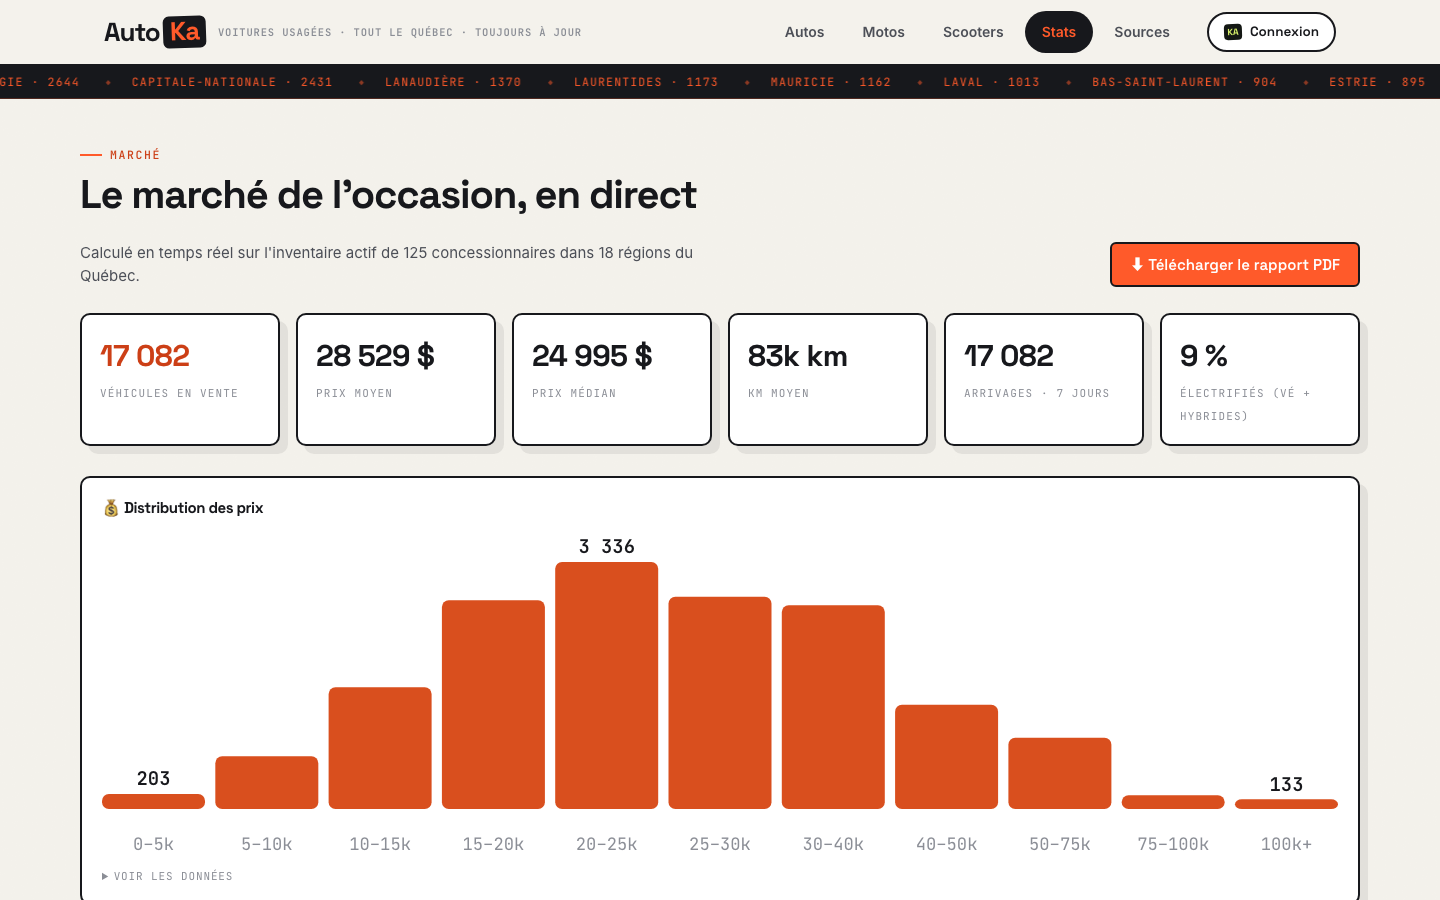
Task: Click the Électrifiés 9 % card
Action: [x=1260, y=379]
